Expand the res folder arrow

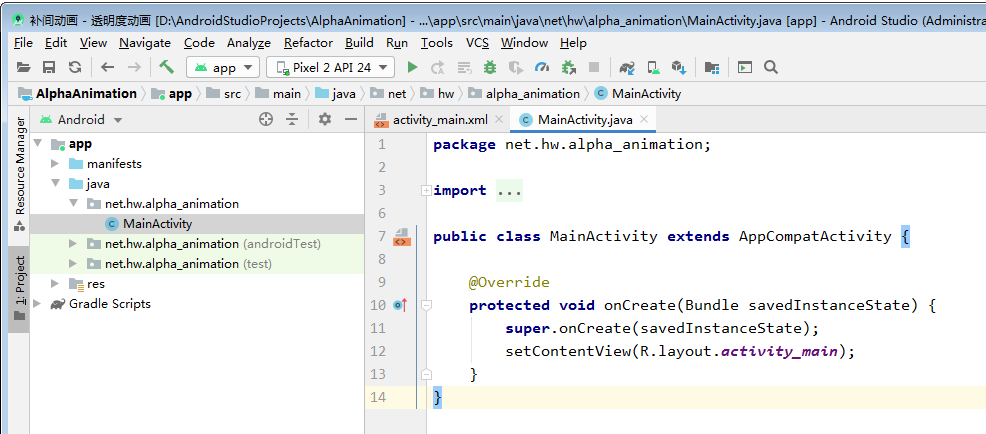[56, 284]
